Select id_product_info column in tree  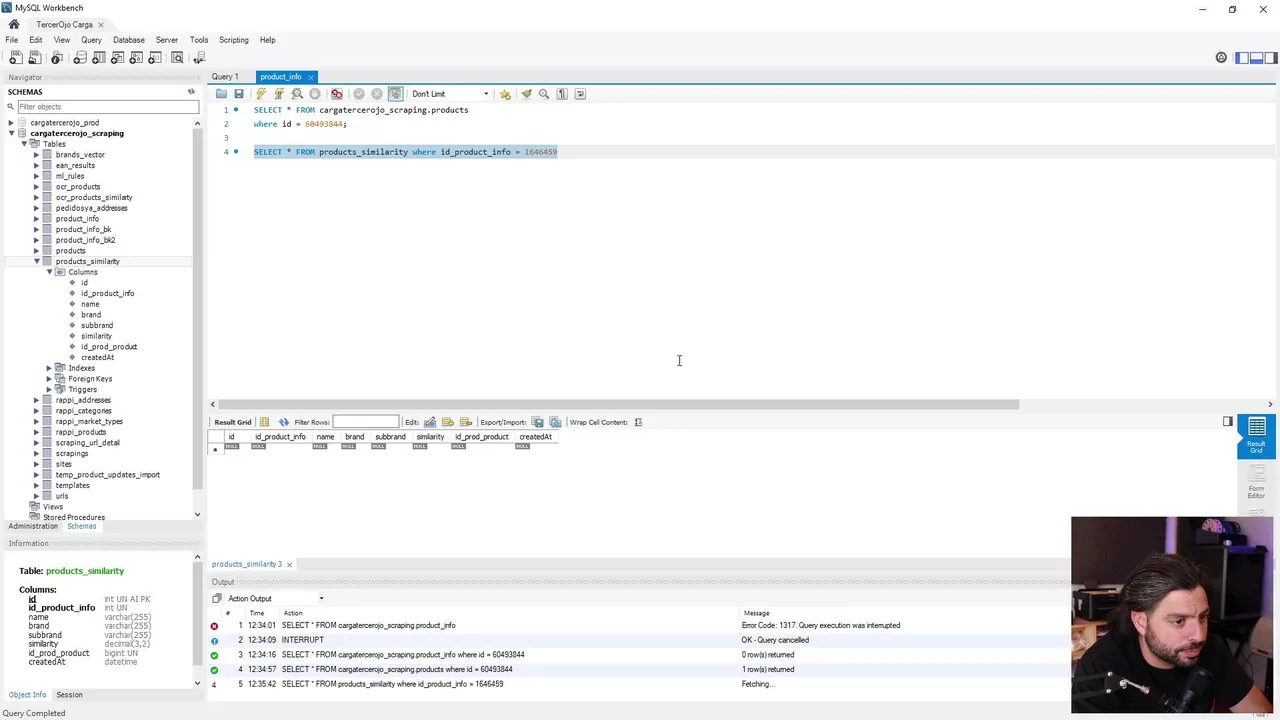tap(107, 293)
